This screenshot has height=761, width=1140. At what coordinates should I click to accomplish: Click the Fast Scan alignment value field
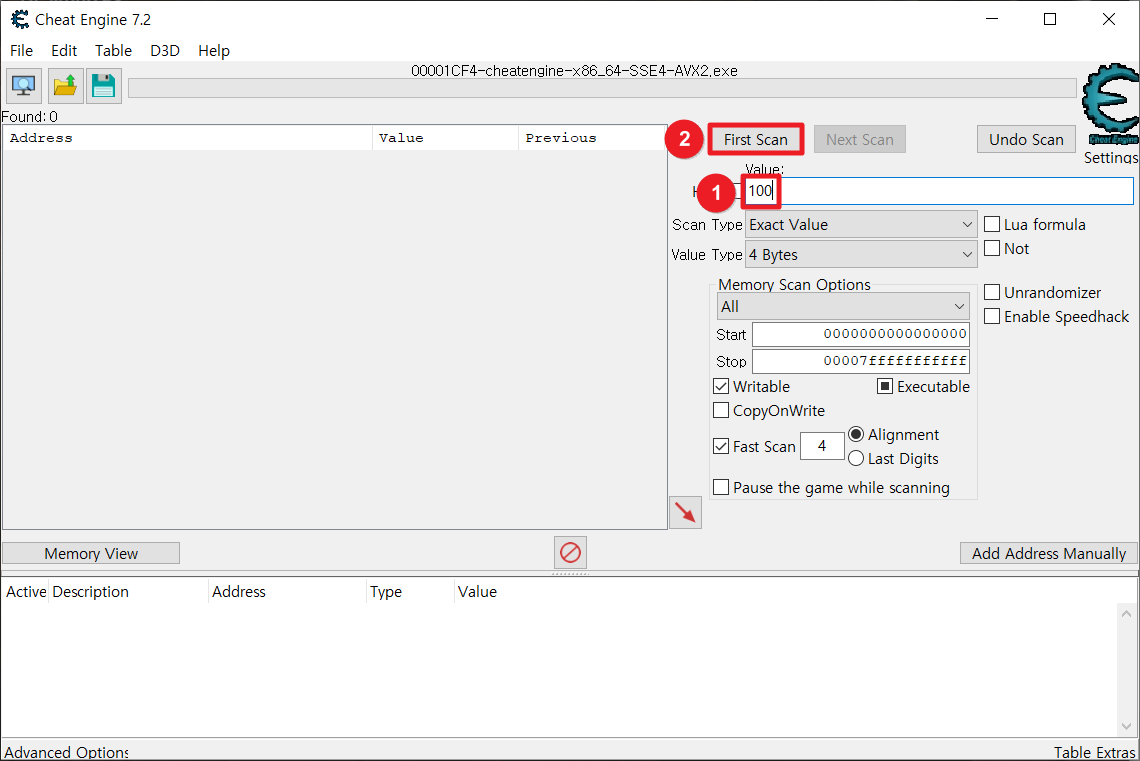pos(822,446)
